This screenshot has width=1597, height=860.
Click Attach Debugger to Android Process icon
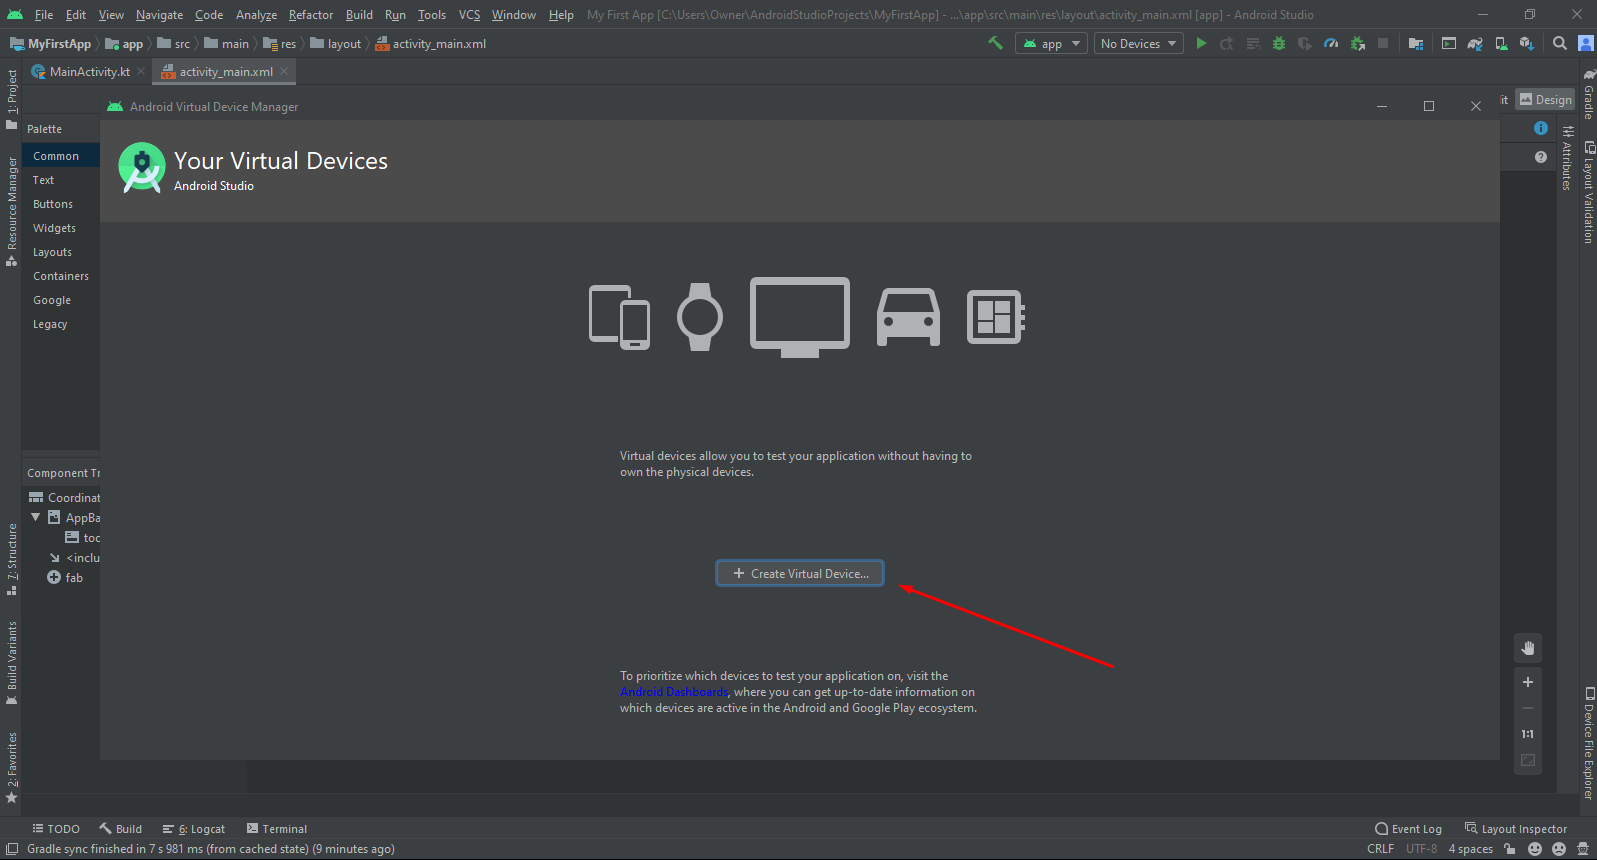point(1357,43)
